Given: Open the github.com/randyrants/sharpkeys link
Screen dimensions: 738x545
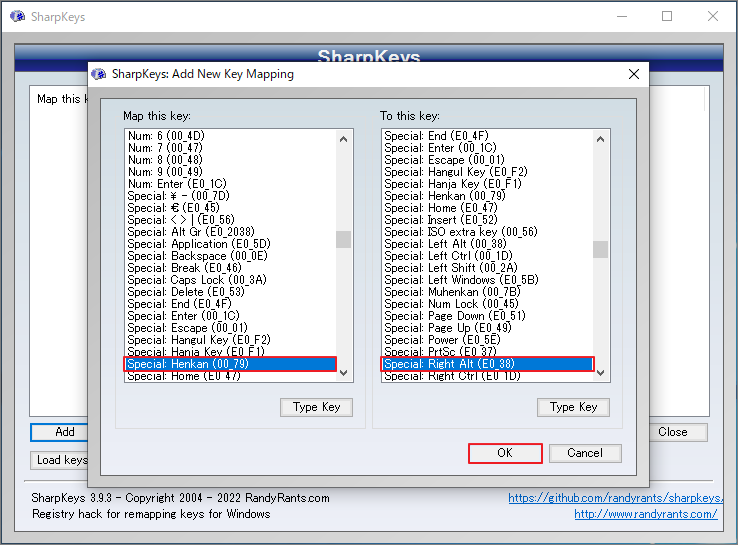Looking at the screenshot, I should [x=615, y=498].
